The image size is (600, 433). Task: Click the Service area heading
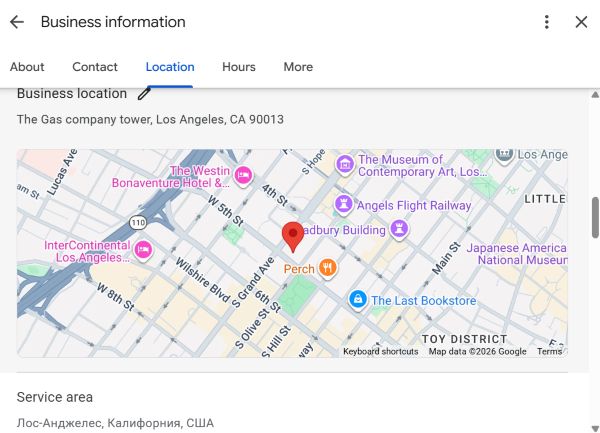55,397
